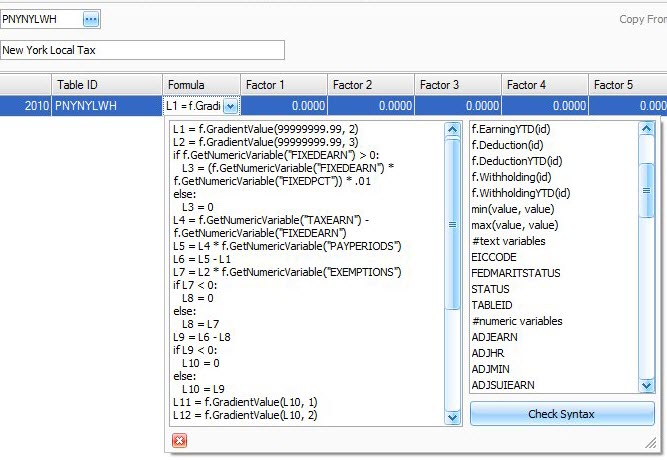This screenshot has height=460, width=667.
Task: Click the Formula column header
Action: (x=201, y=85)
